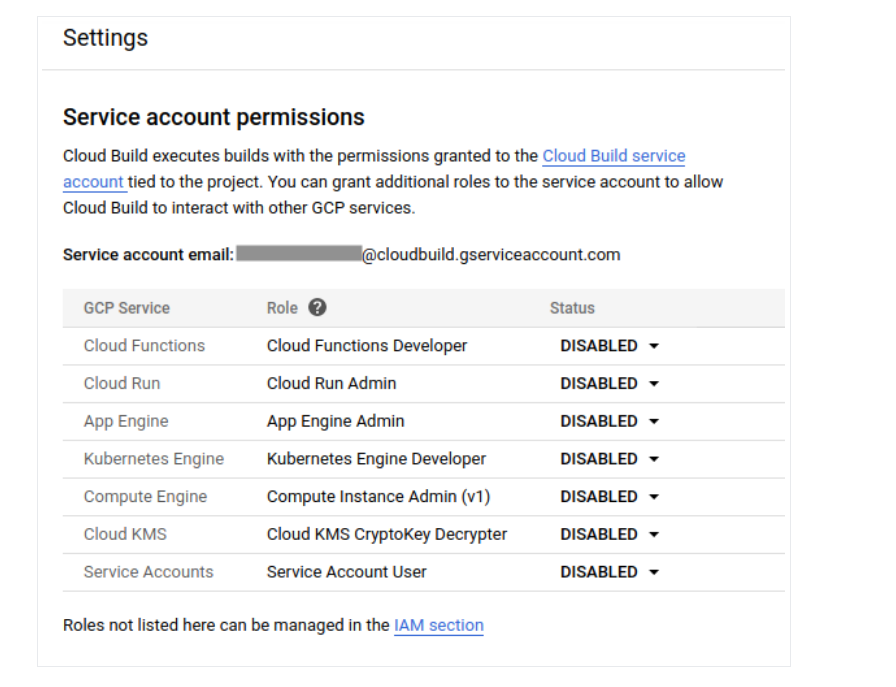Enable Cloud Functions Developer permission
Viewport: 896px width, 687px height.
click(x=609, y=345)
